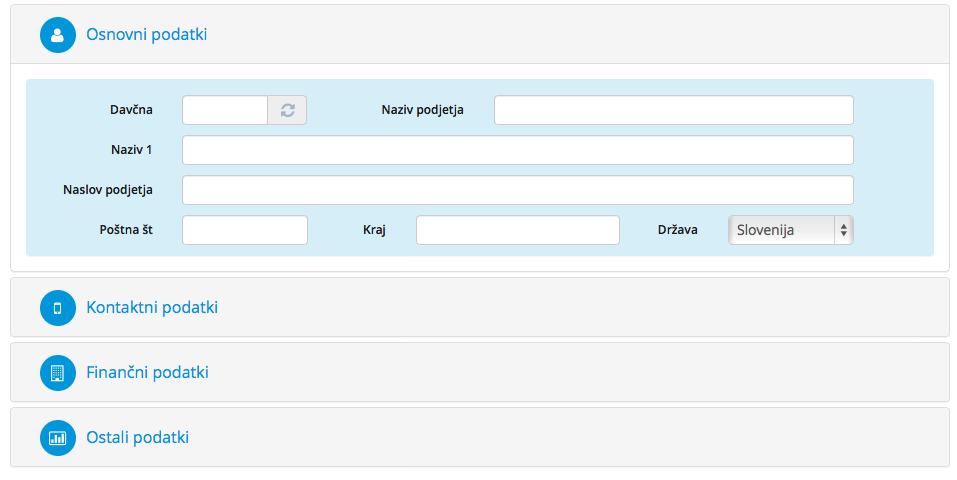The image size is (957, 480).
Task: Click the chart icon beside Ostali podatki
Action: [x=58, y=438]
